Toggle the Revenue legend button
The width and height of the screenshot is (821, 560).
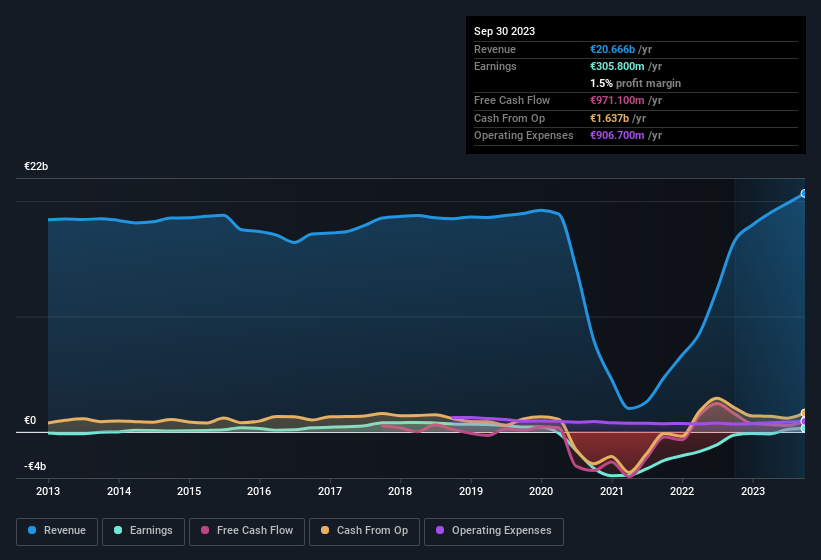click(57, 531)
